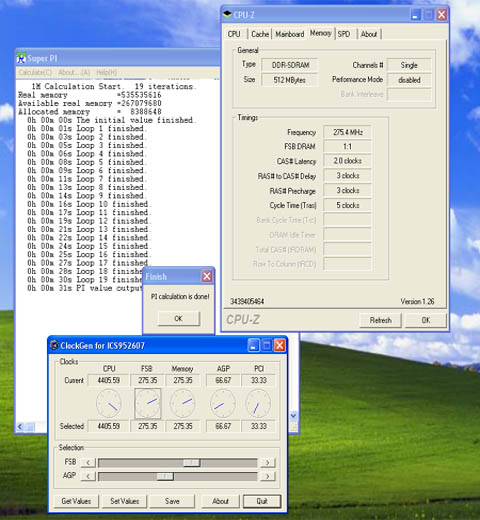
Task: Close the Finish dialog with X
Action: 207,276
